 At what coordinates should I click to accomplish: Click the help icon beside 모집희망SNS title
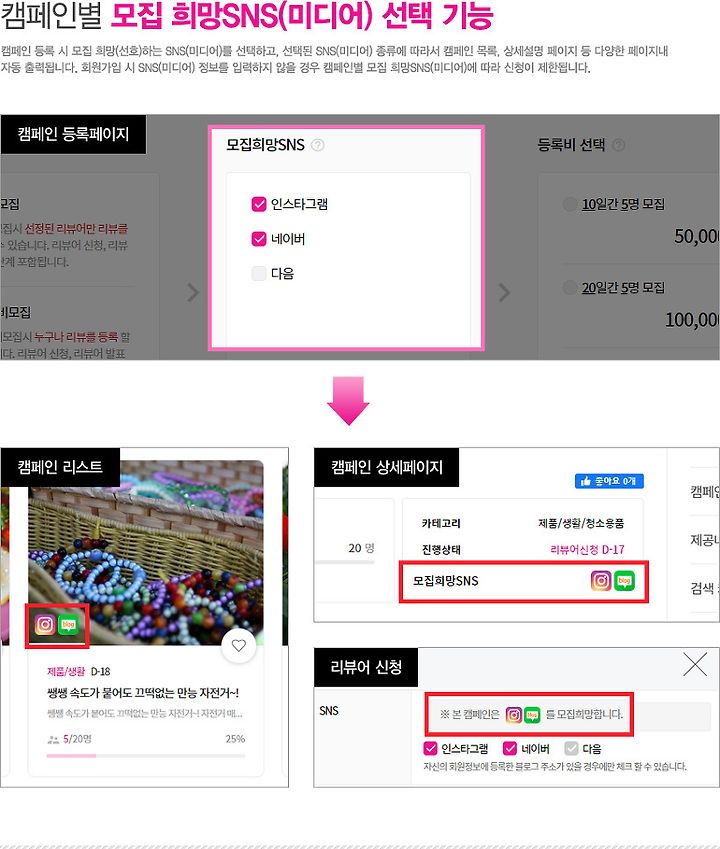click(x=318, y=145)
